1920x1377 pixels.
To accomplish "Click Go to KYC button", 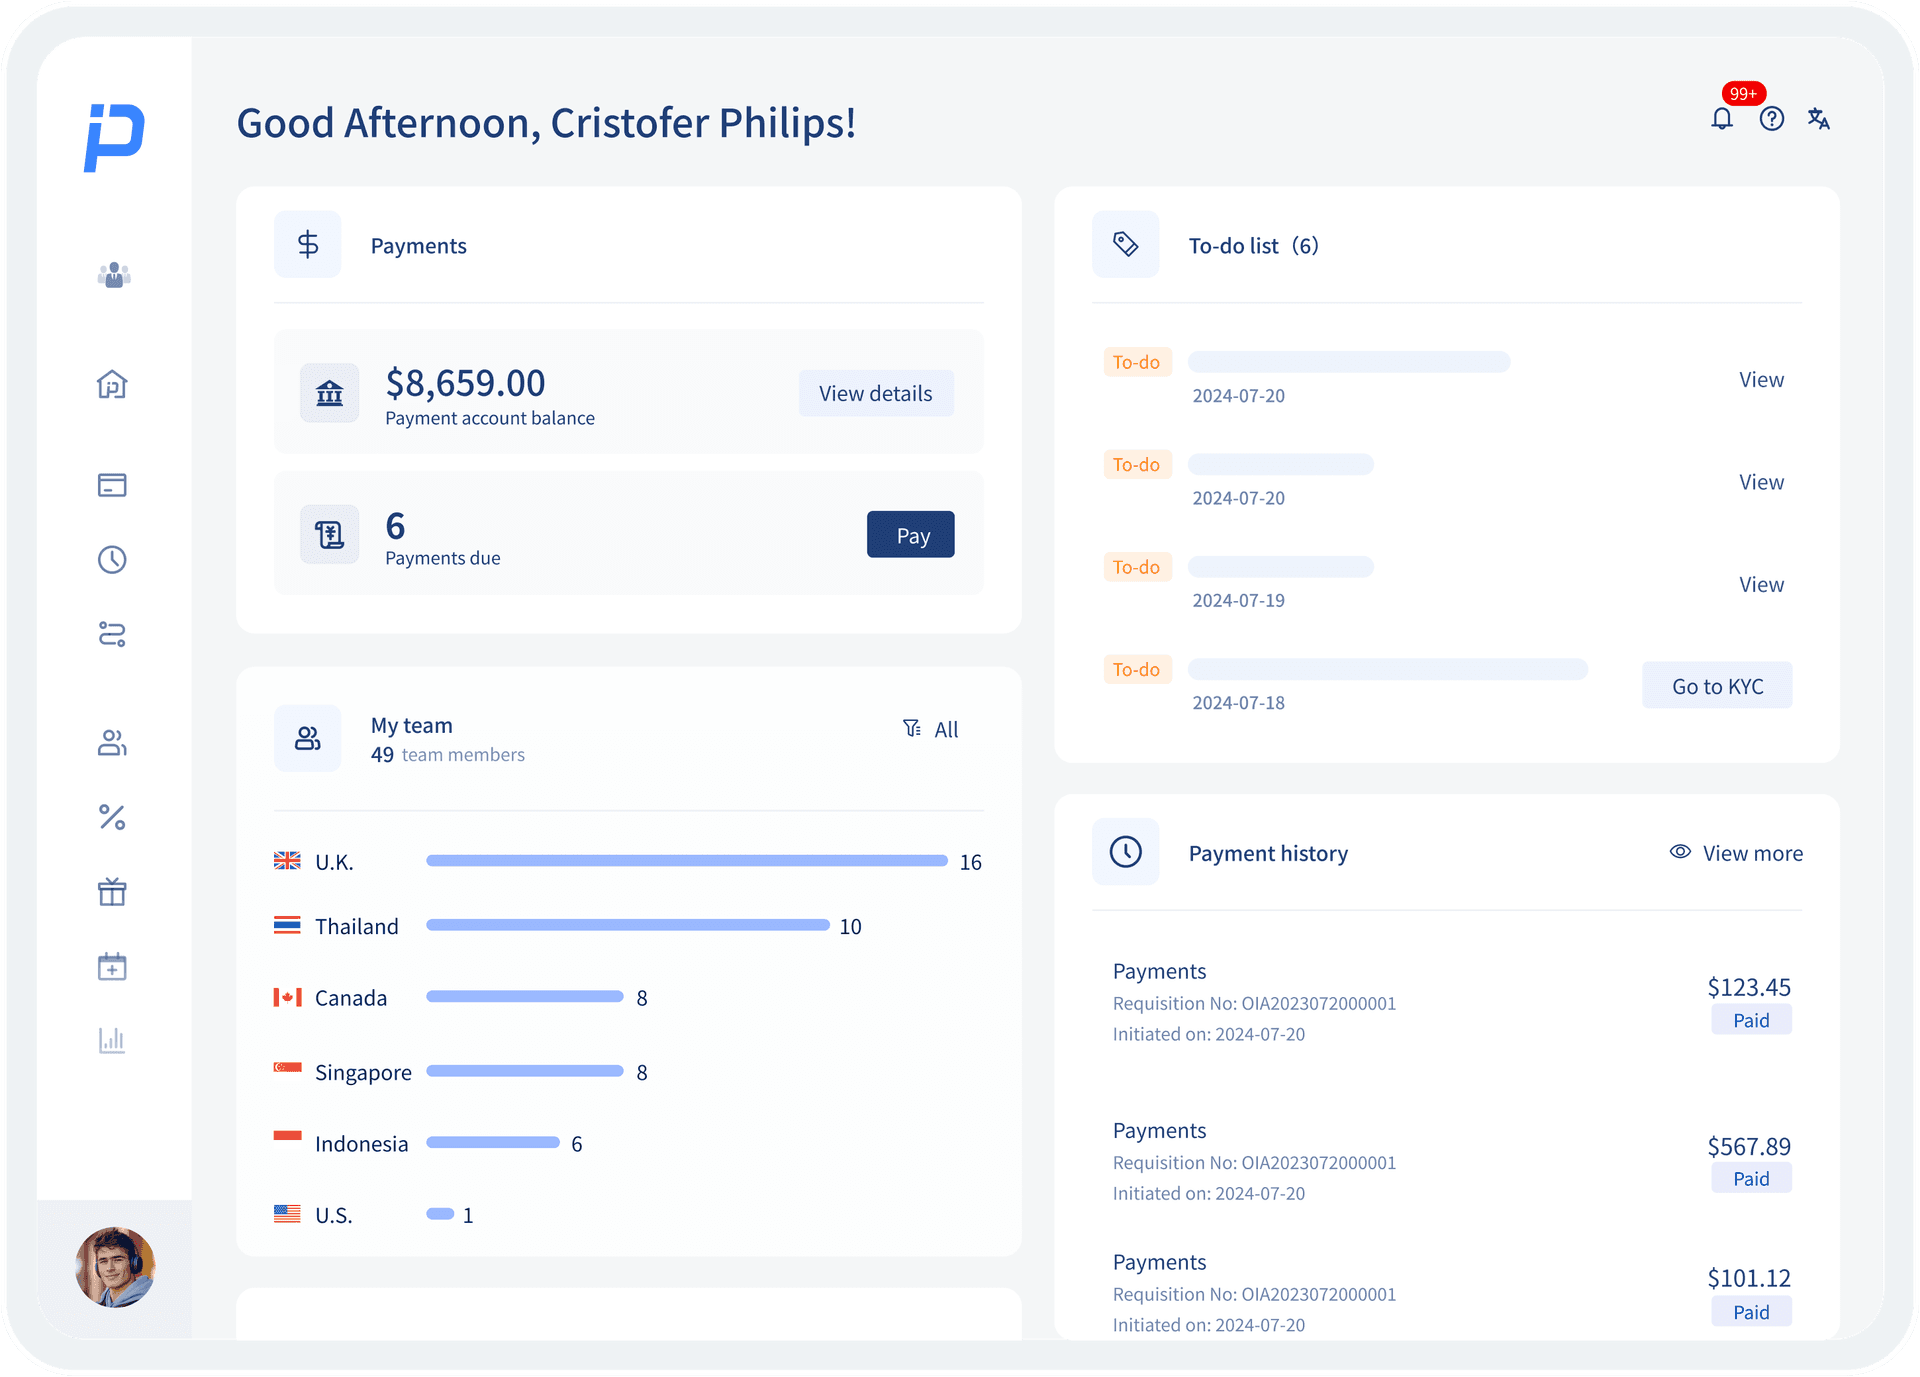I will coord(1717,686).
